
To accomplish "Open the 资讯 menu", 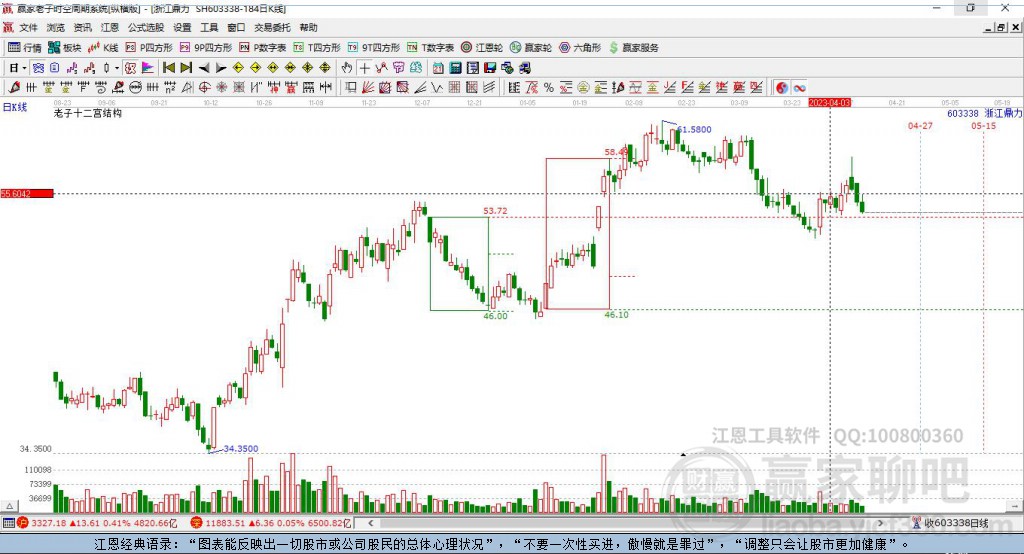I will click(x=82, y=27).
